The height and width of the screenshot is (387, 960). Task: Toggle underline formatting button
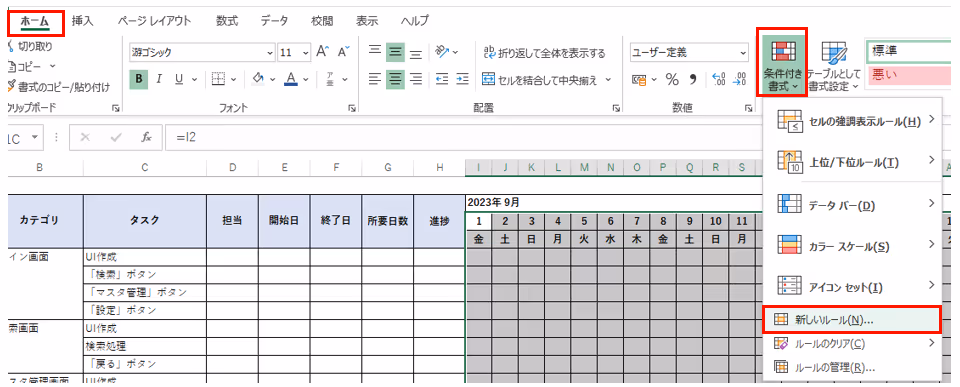(179, 79)
